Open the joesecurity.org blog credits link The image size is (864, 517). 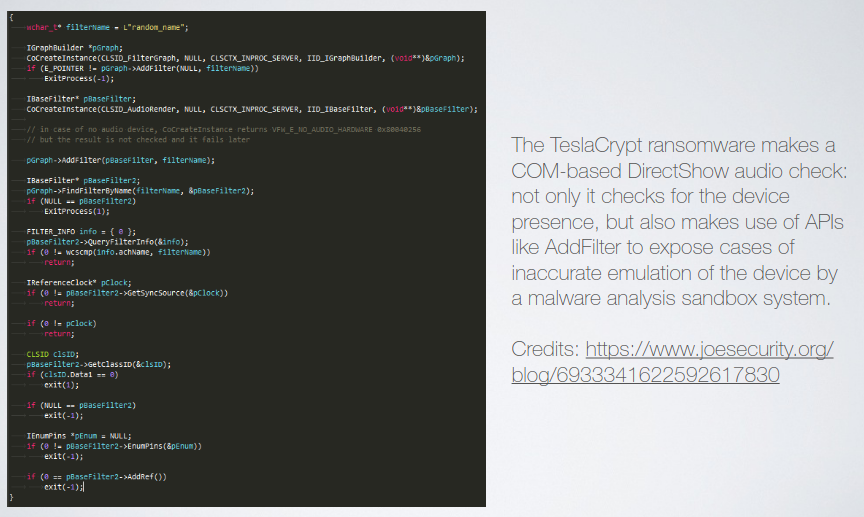pyautogui.click(x=672, y=362)
